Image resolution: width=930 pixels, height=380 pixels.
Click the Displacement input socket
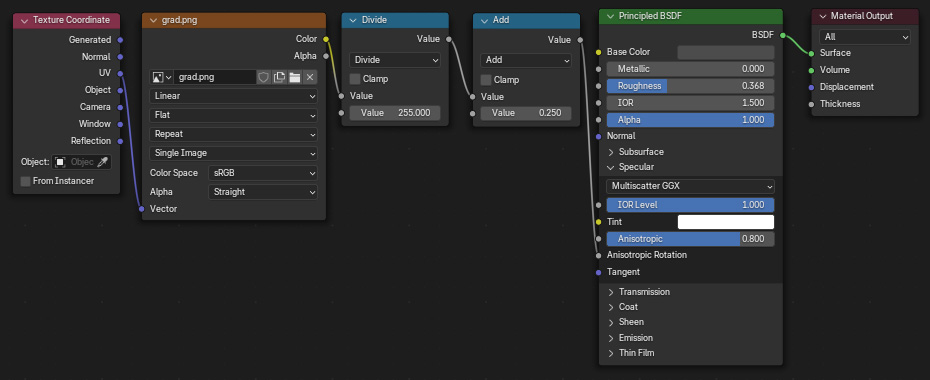pyautogui.click(x=811, y=87)
